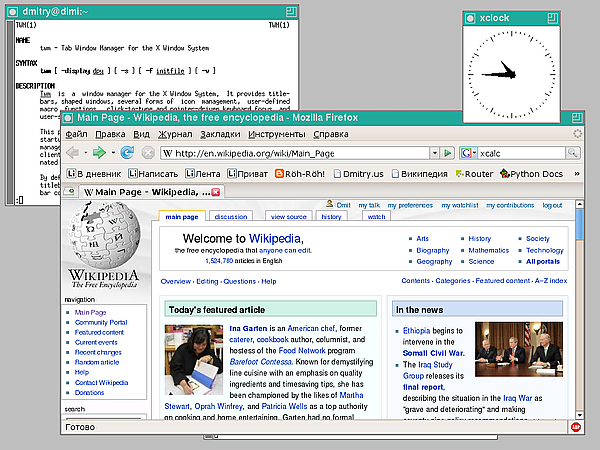Screen dimensions: 600x450
Task: Open the Закладки menu
Action: click(x=220, y=134)
